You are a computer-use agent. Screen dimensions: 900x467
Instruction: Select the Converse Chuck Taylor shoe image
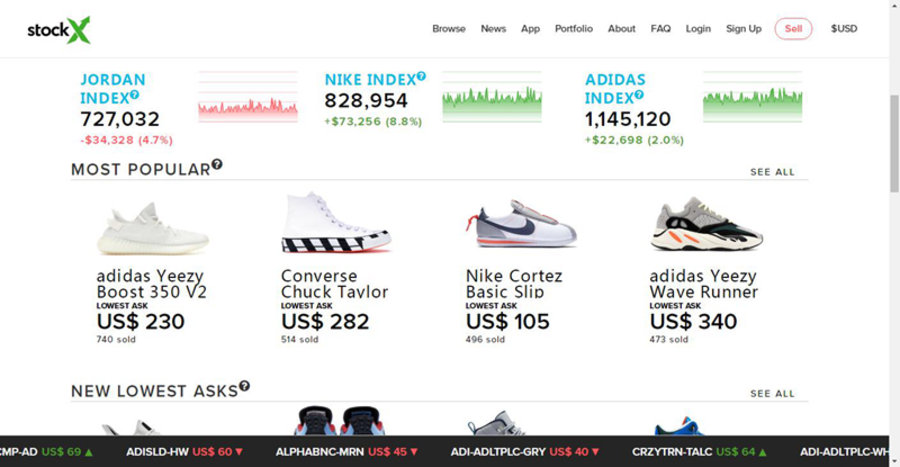336,222
